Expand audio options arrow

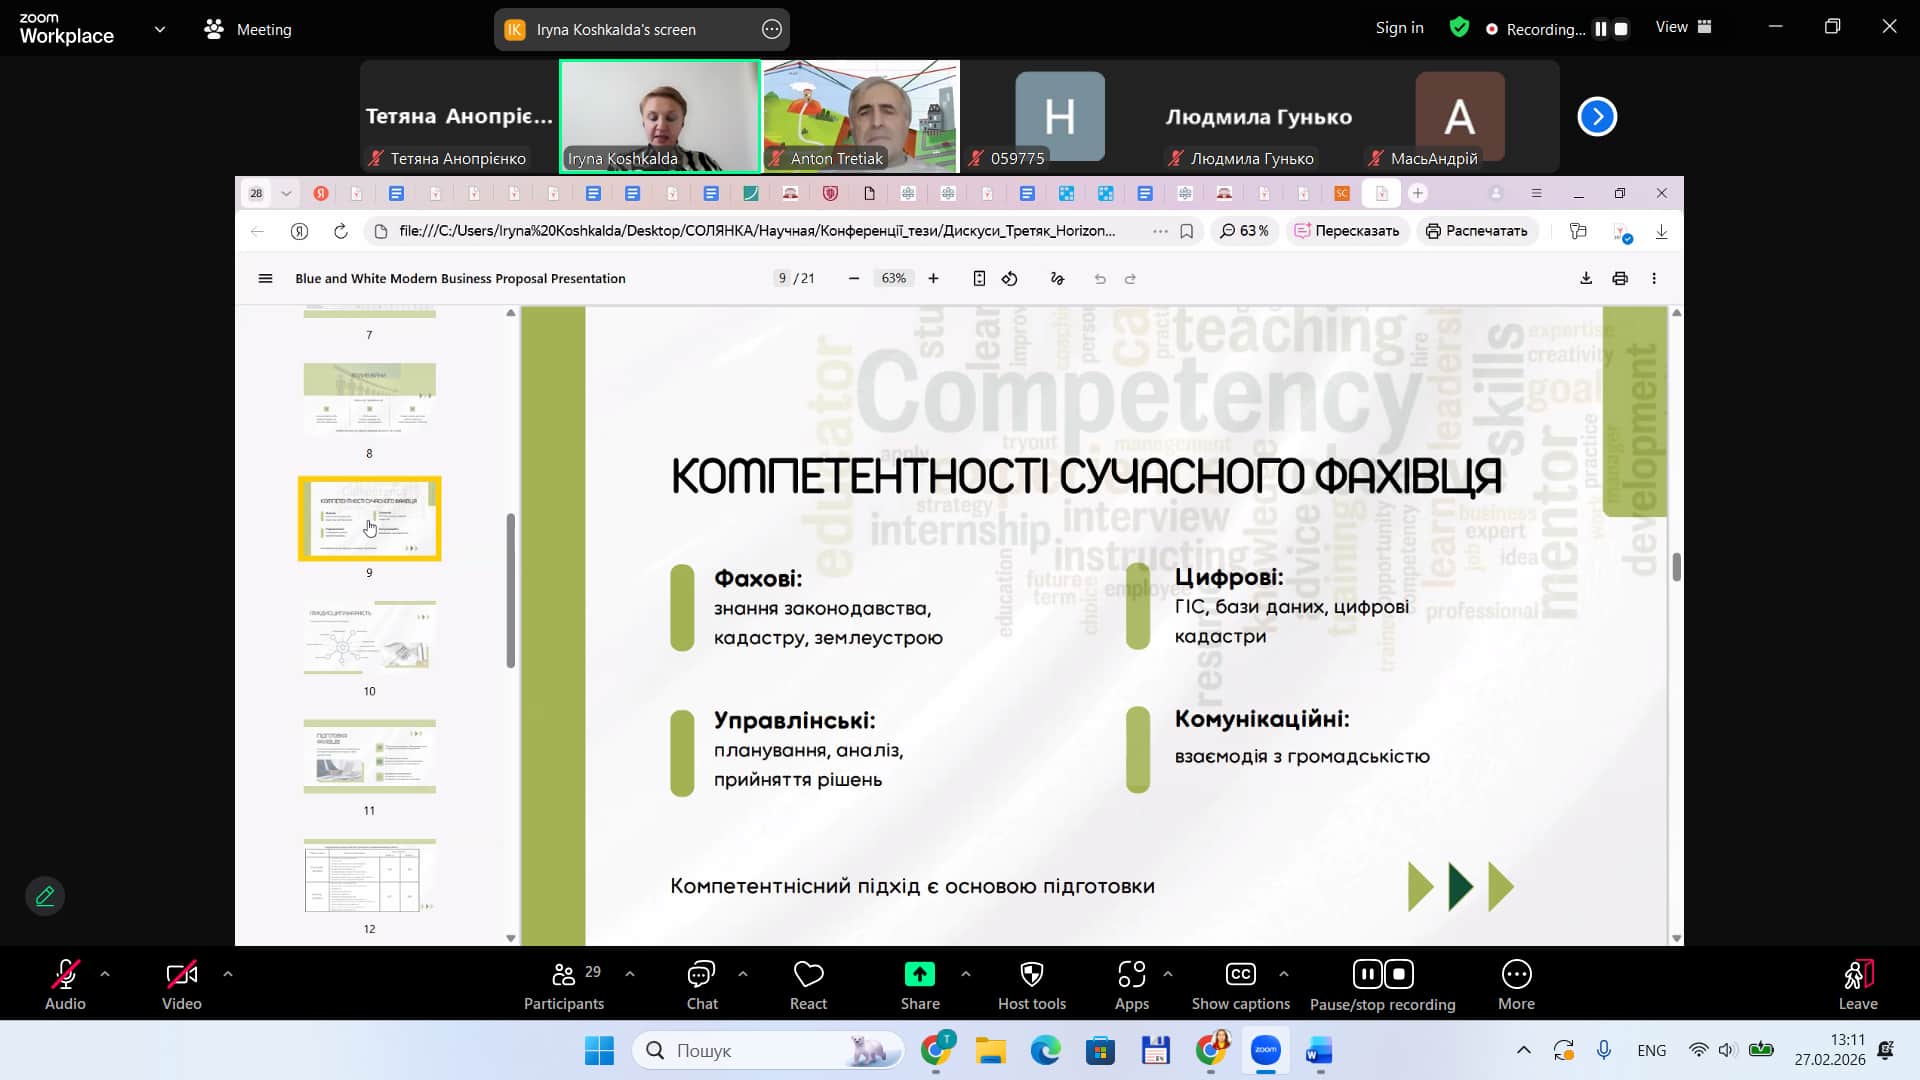105,973
